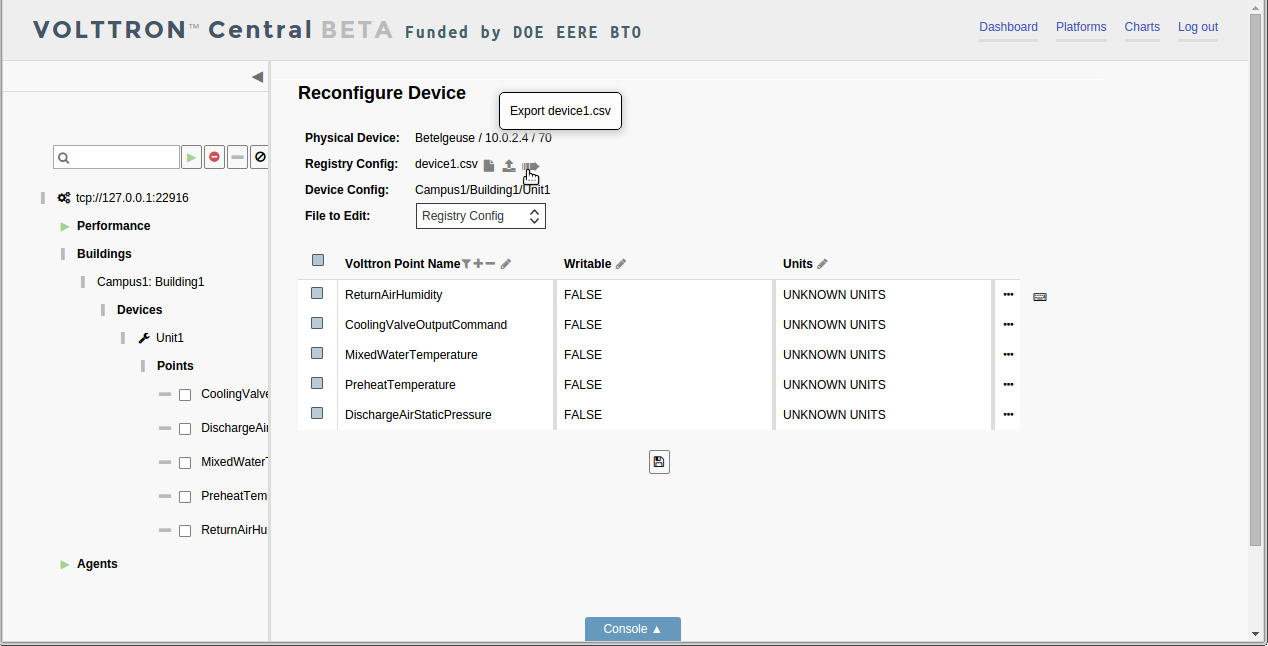The height and width of the screenshot is (646, 1268).
Task: Open the Charts page
Action: [x=1142, y=27]
